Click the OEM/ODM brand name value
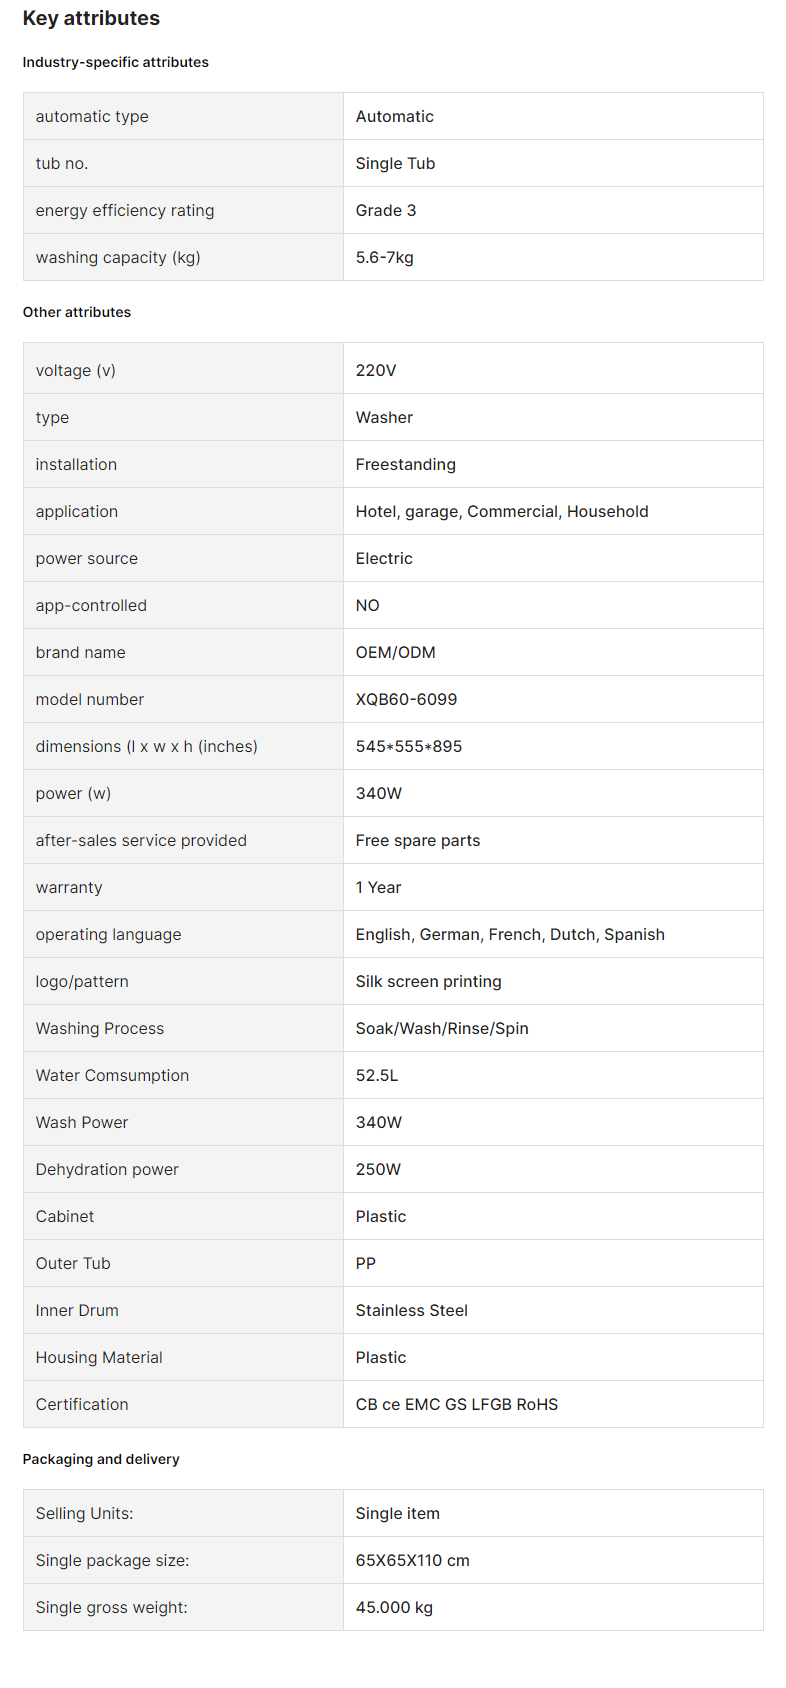Screen dimensions: 786x1688 [x=396, y=652]
